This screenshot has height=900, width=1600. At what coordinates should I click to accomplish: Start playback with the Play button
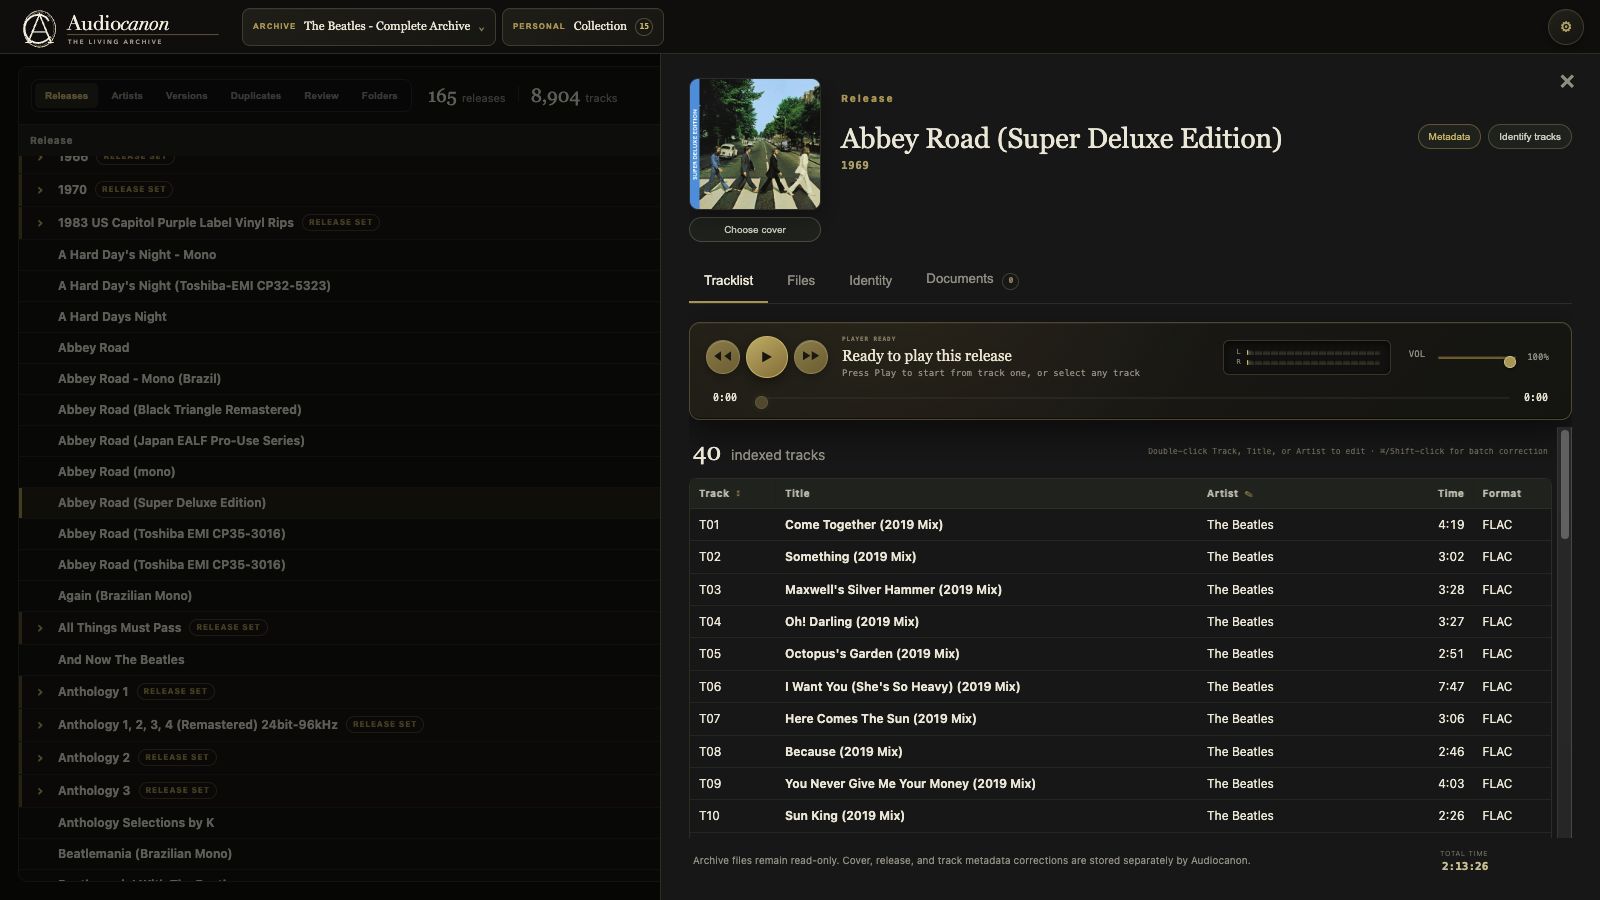(767, 356)
